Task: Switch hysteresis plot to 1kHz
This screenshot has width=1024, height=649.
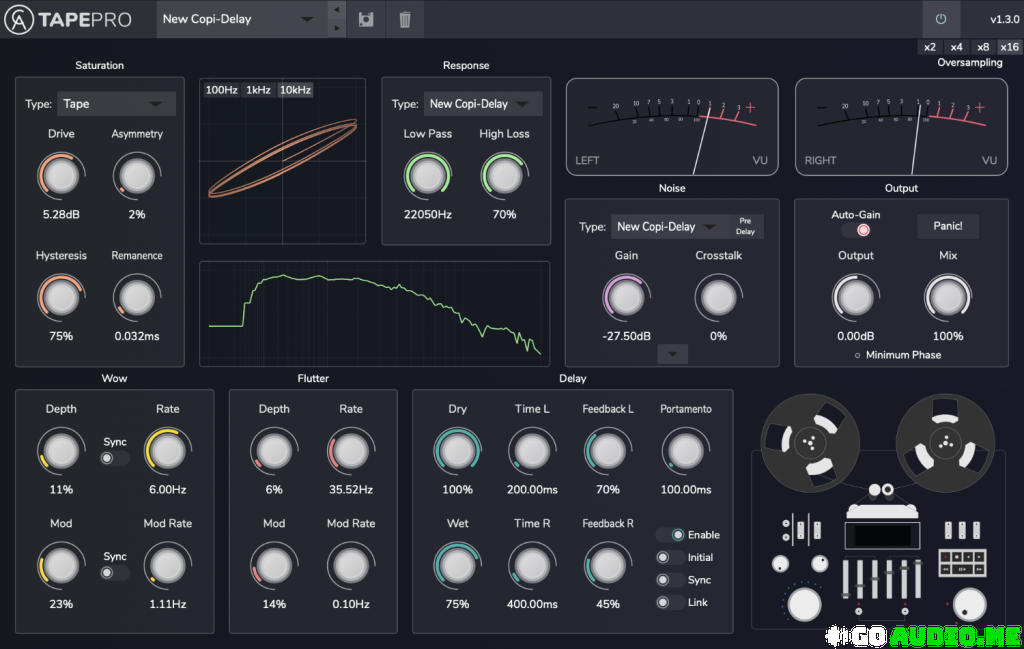Action: pyautogui.click(x=259, y=89)
